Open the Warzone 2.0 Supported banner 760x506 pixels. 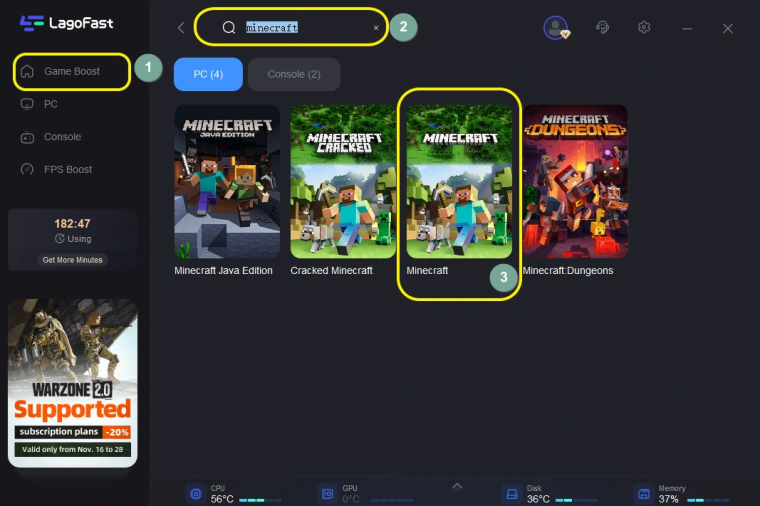[x=73, y=383]
